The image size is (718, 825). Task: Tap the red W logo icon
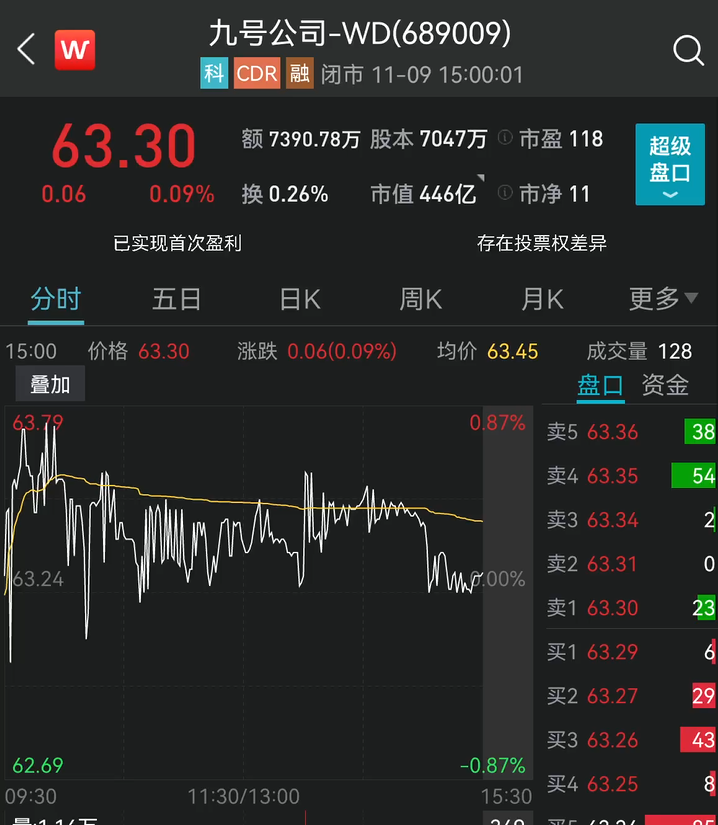(x=75, y=50)
